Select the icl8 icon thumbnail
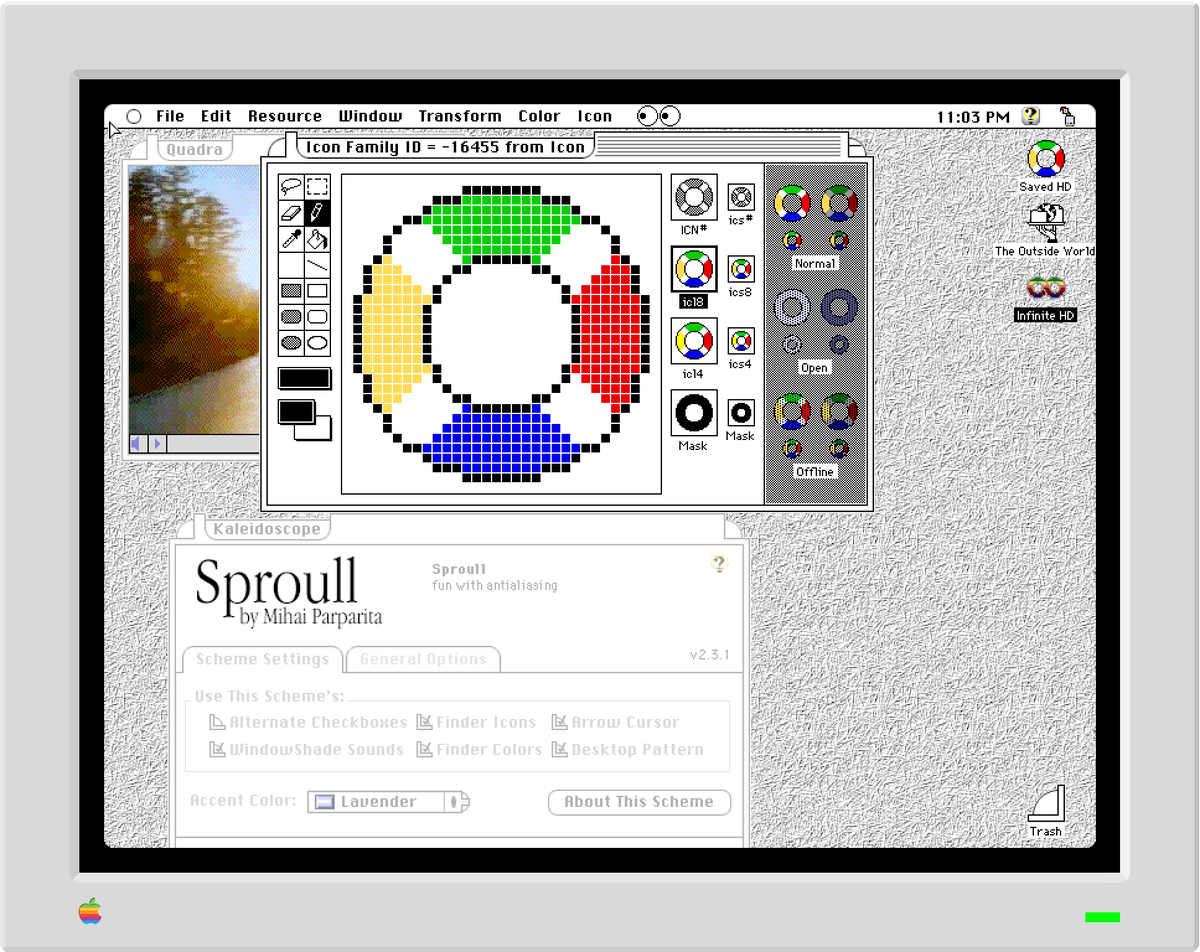Screen dimensions: 1200x952 pos(693,270)
